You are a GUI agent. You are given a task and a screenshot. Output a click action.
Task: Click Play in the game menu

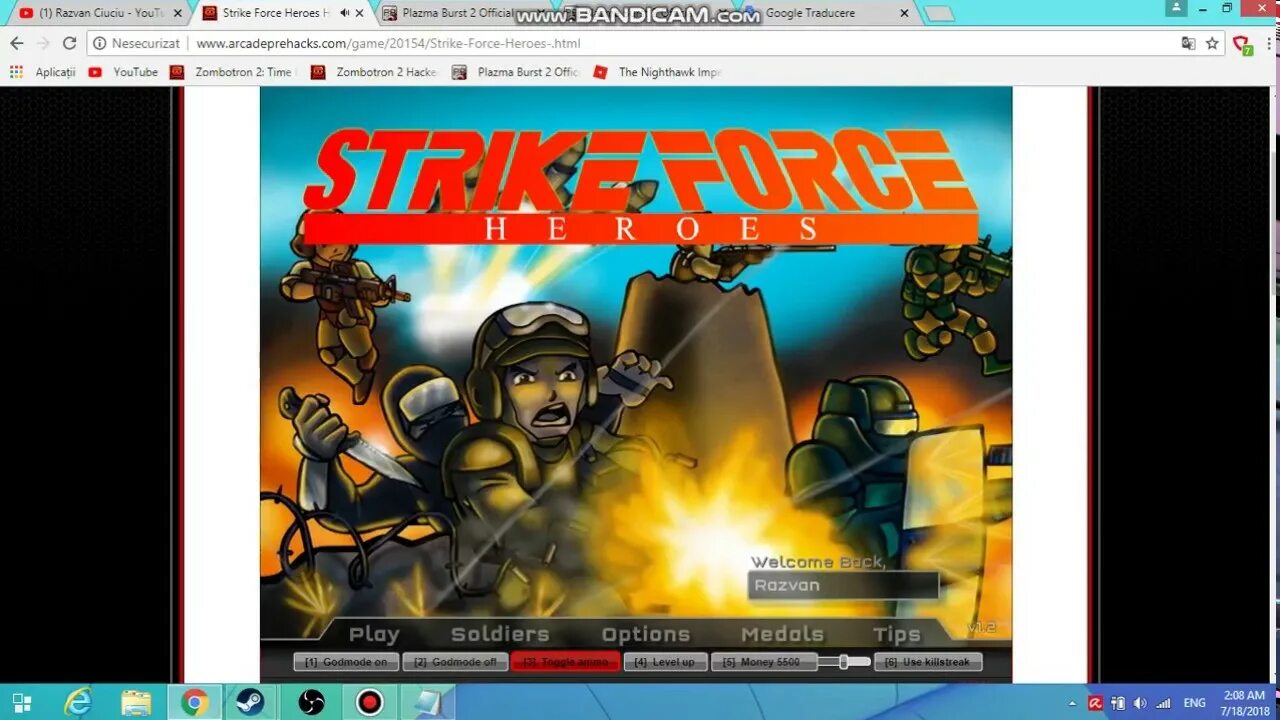374,634
